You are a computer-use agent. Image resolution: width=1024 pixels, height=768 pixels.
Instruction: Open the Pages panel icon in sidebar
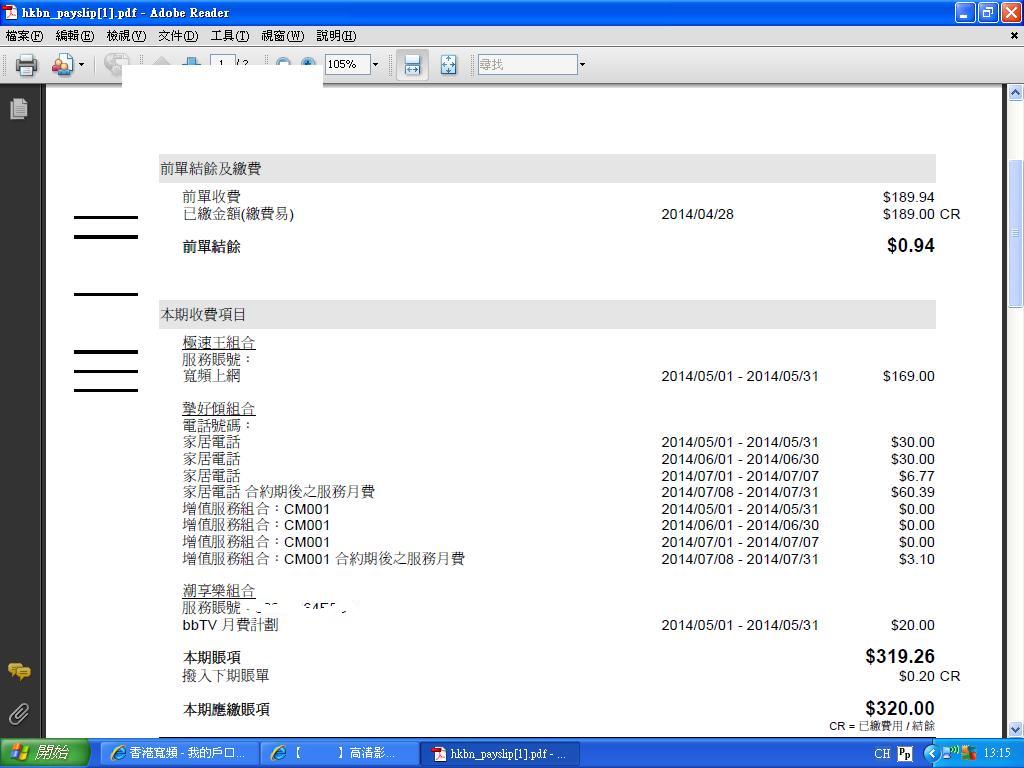19,108
